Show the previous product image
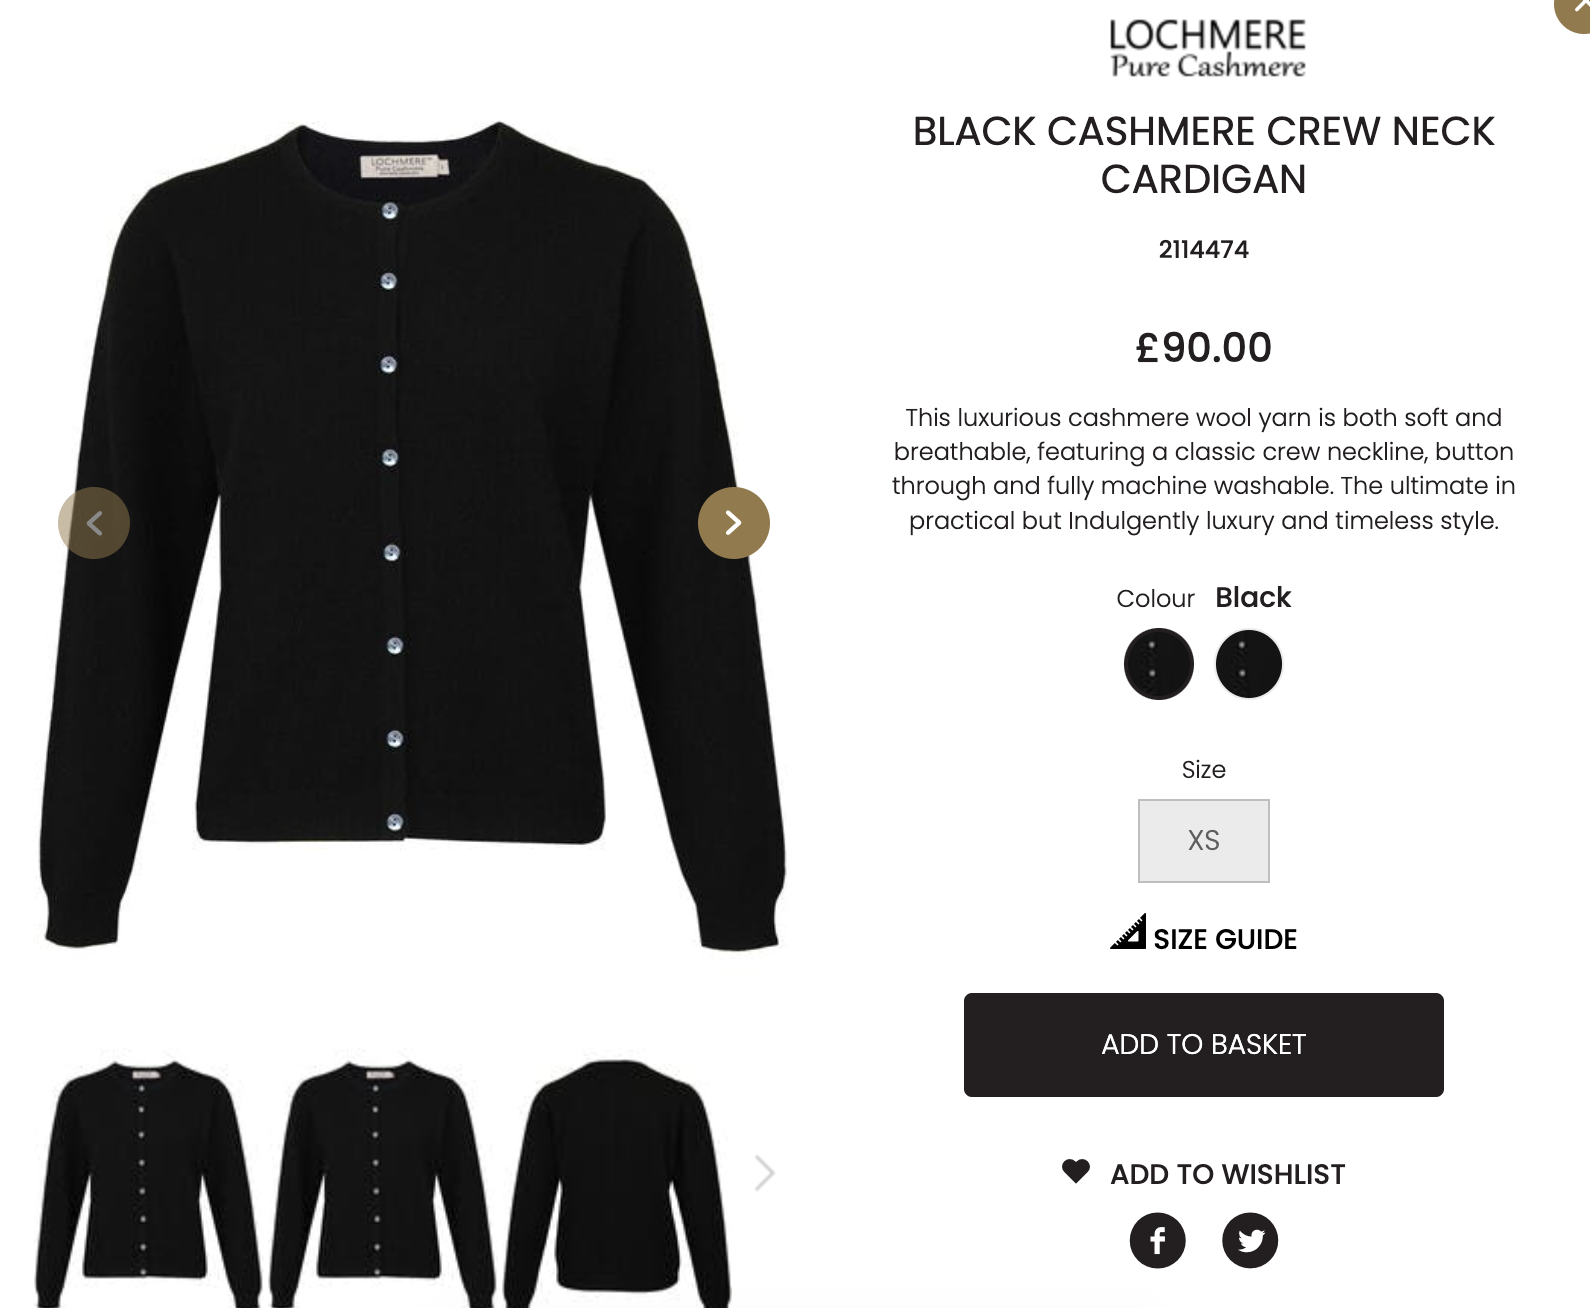This screenshot has width=1590, height=1308. point(94,523)
